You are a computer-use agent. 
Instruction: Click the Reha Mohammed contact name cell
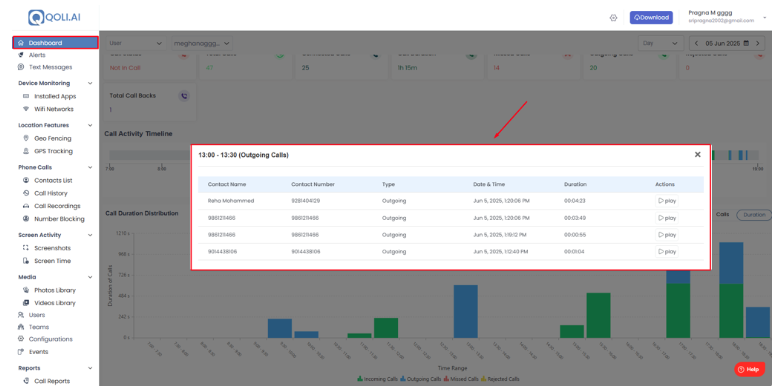pos(231,201)
